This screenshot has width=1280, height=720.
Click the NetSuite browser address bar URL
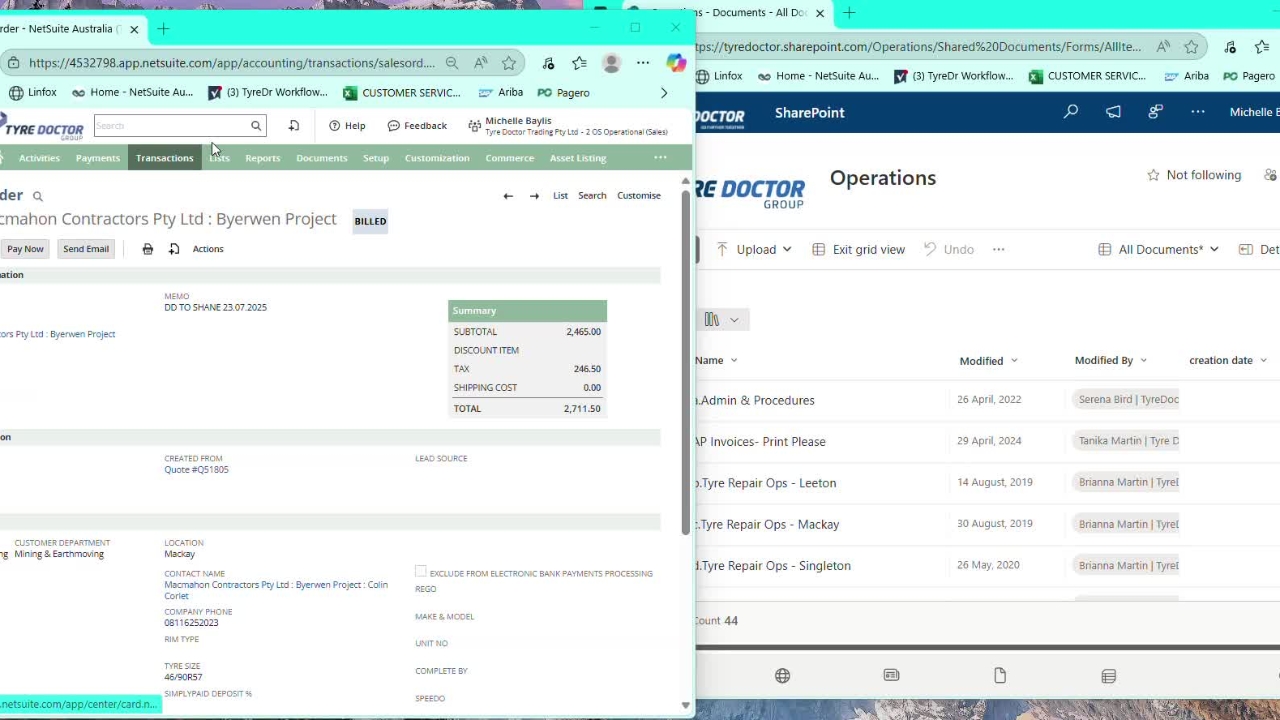[x=232, y=63]
